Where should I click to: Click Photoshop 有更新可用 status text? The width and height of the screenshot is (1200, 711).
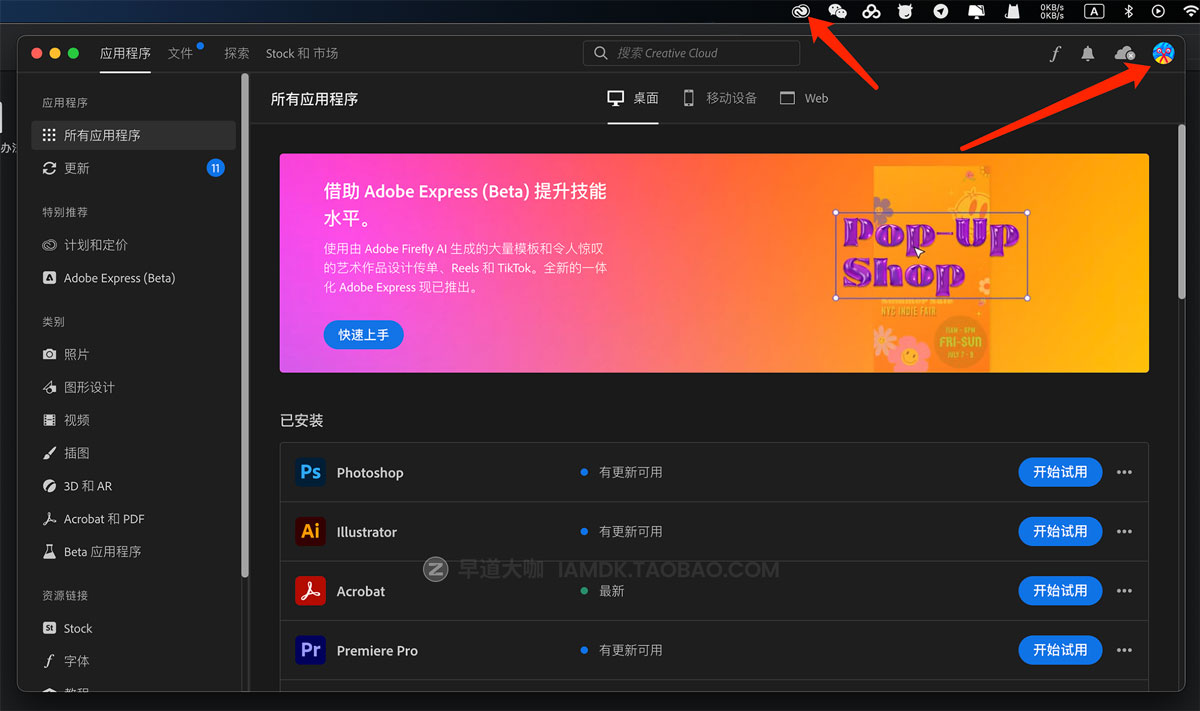[630, 472]
